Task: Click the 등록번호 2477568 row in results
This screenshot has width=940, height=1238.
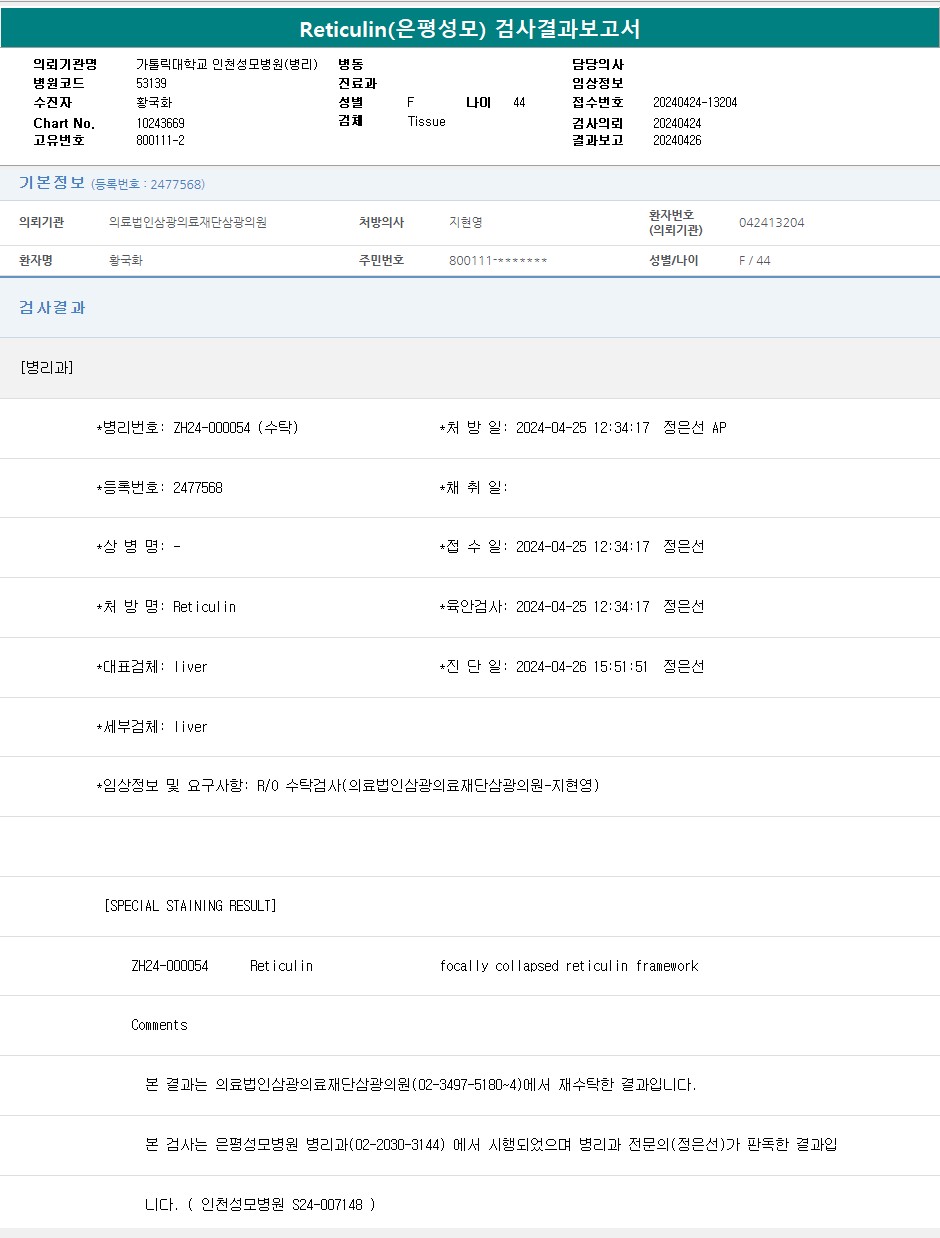Action: click(159, 488)
